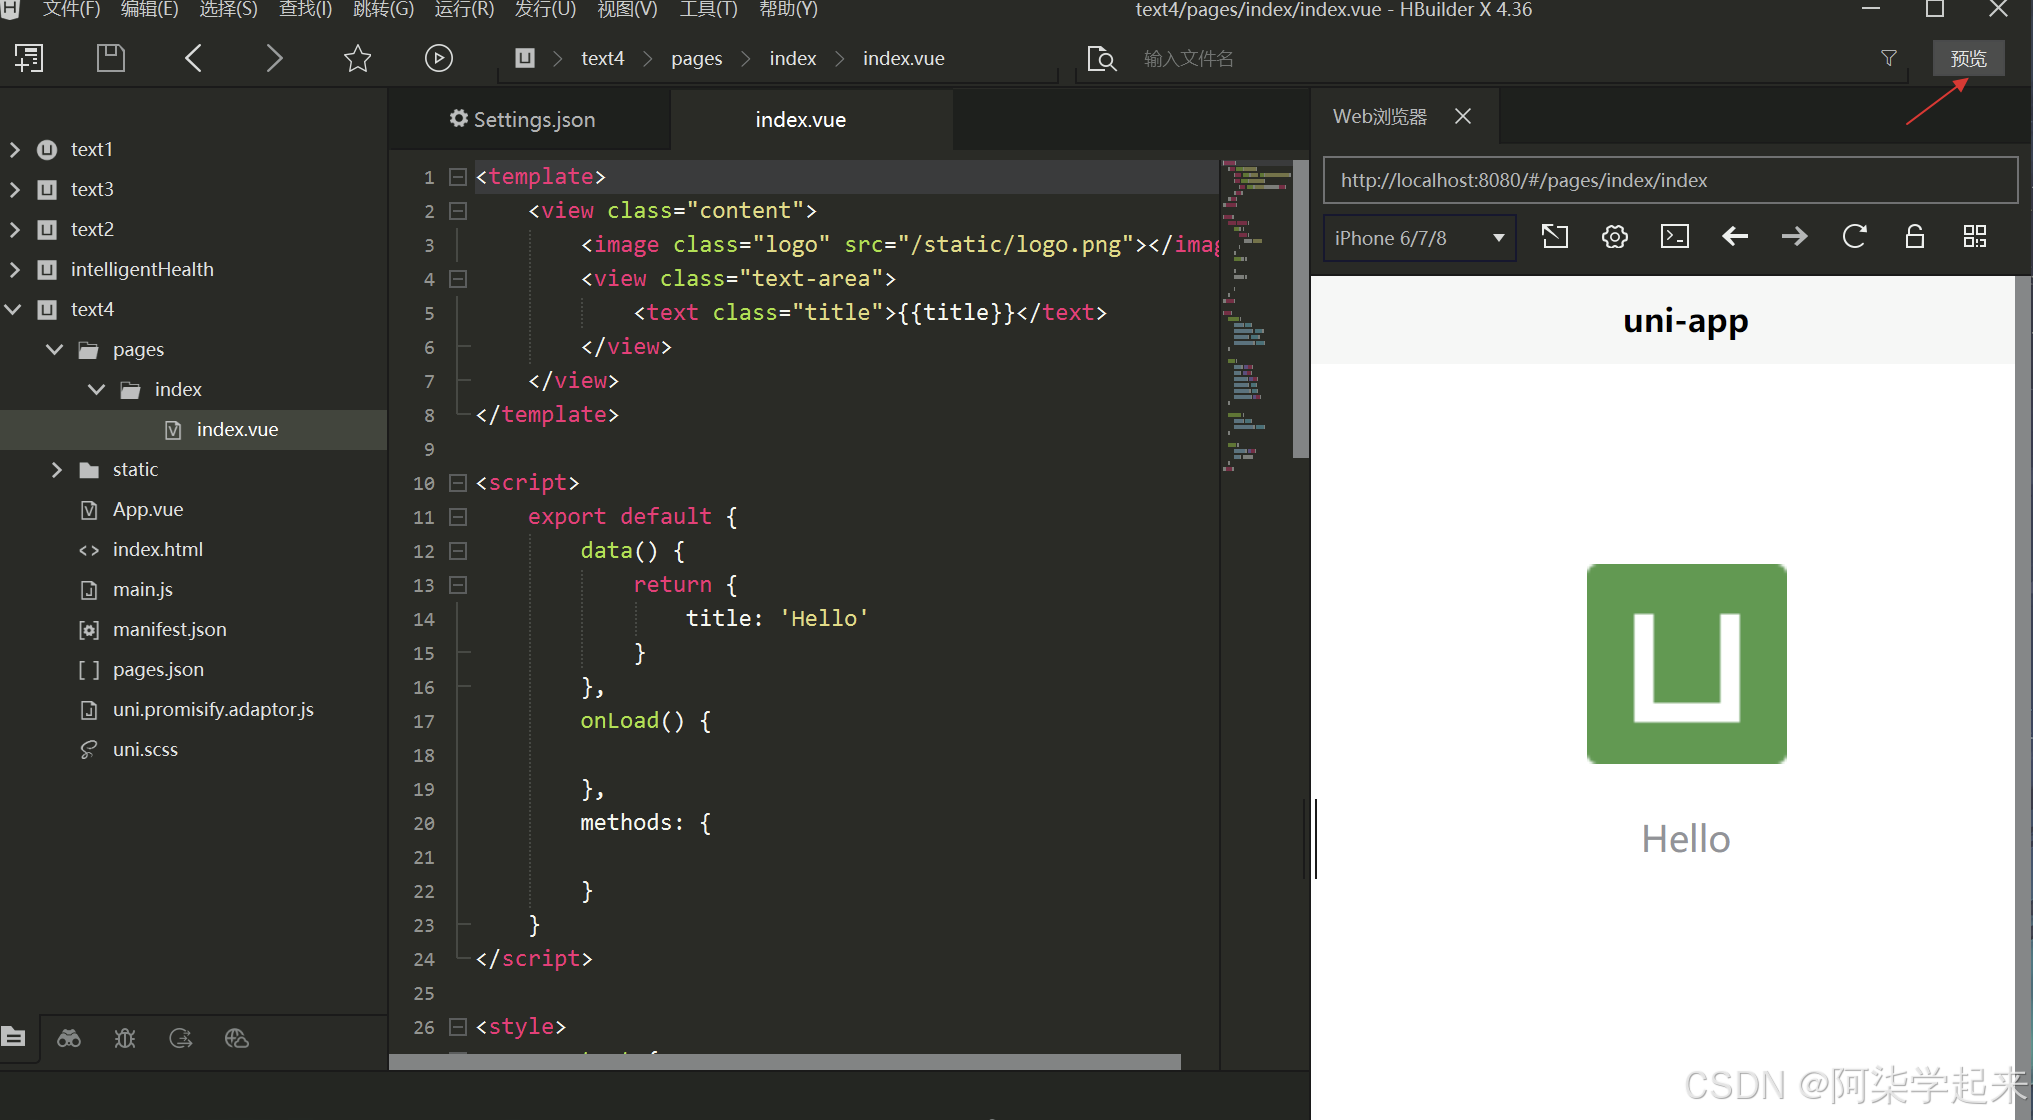Click the browser URL address field
Screen dimensions: 2033x1120
pos(1670,180)
